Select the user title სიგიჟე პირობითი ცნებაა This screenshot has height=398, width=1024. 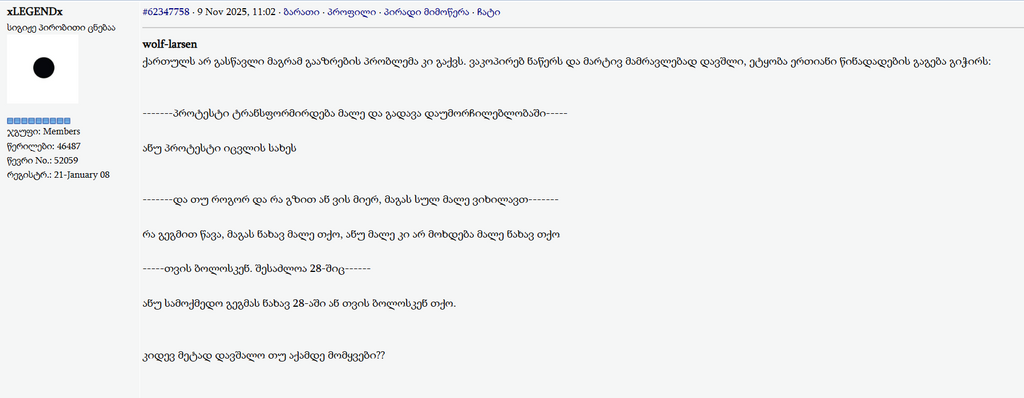tap(61, 27)
